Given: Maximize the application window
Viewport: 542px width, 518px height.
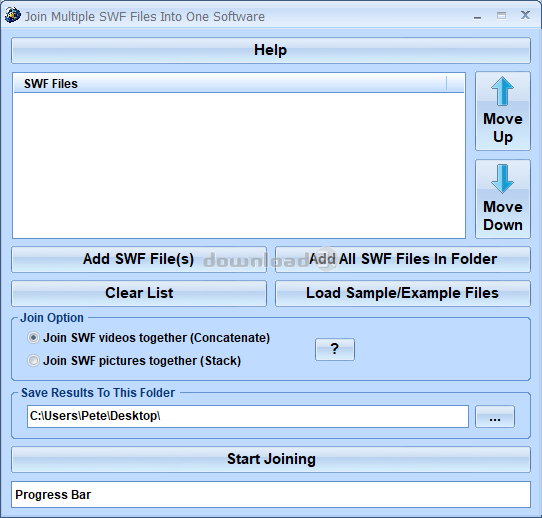Looking at the screenshot, I should (x=501, y=16).
